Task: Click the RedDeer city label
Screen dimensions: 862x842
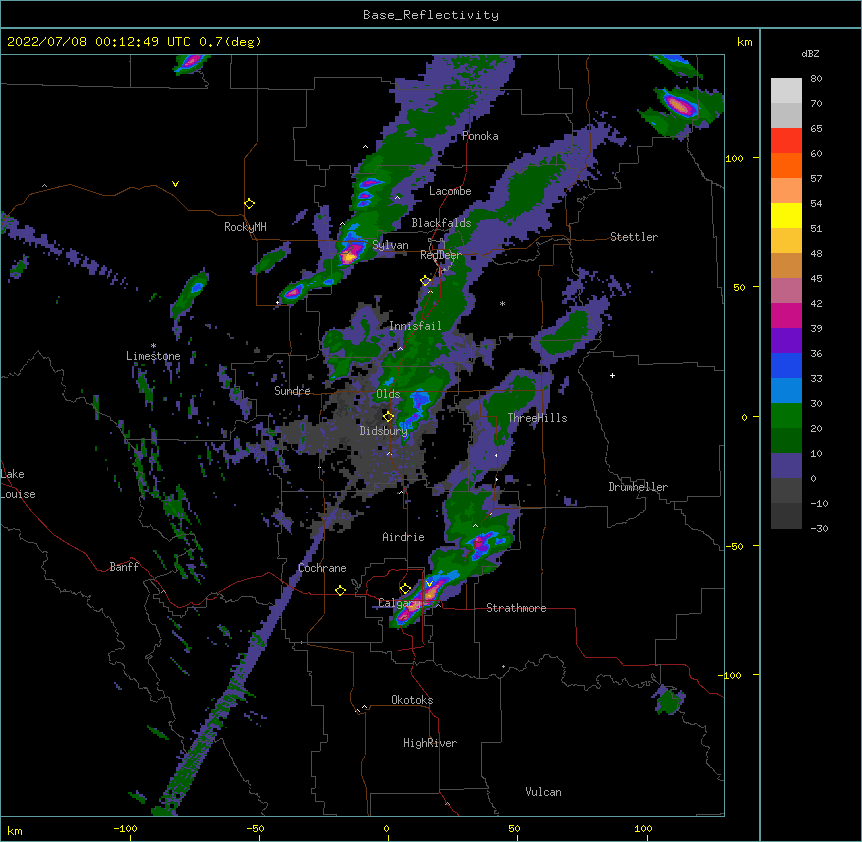Action: click(440, 255)
